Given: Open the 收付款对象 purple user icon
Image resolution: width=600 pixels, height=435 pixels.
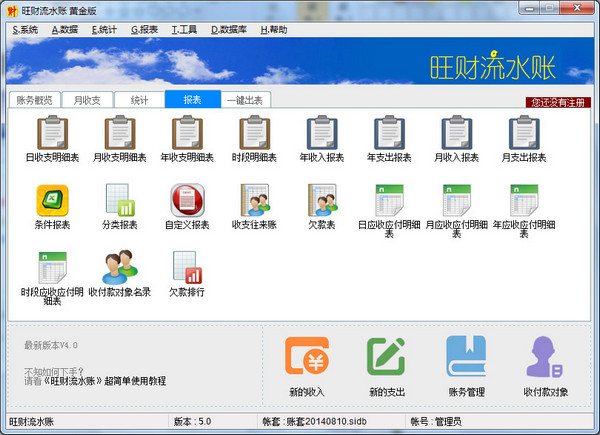Looking at the screenshot, I should [546, 357].
